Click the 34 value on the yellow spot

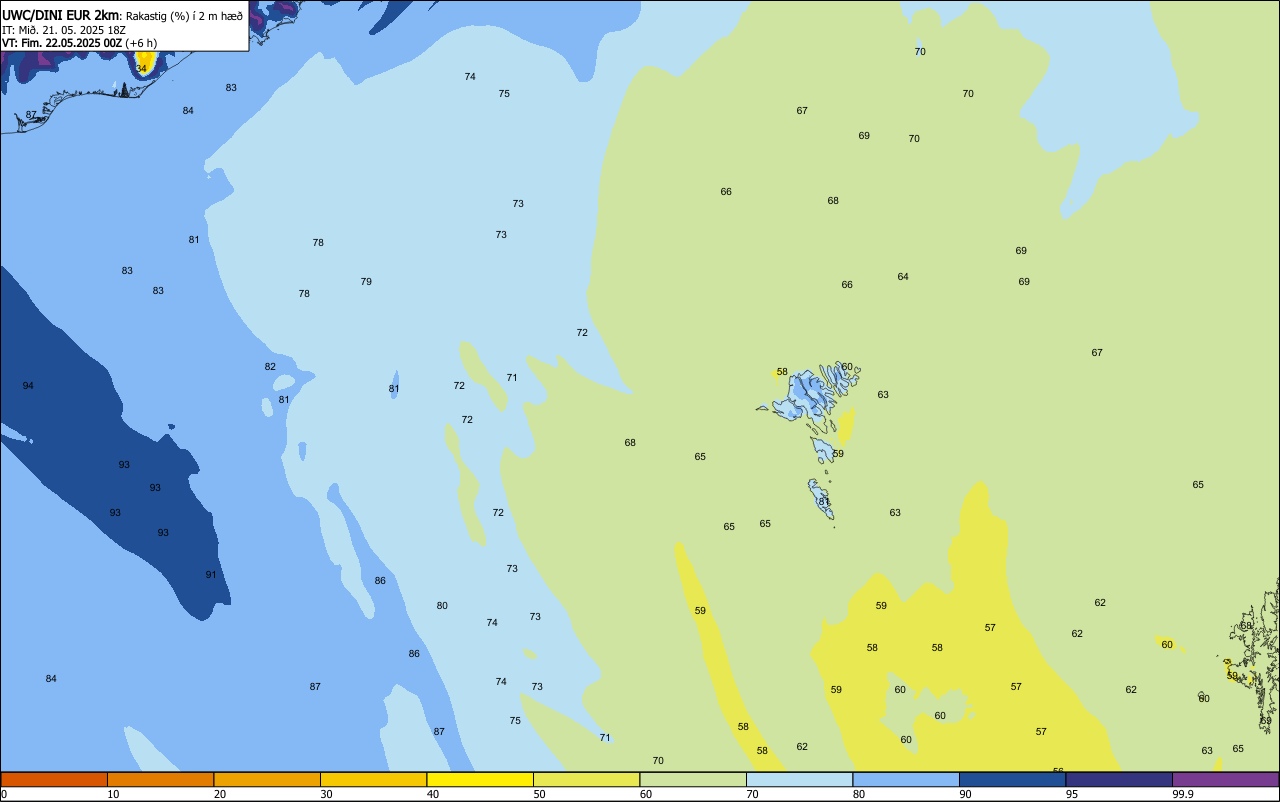click(x=141, y=68)
